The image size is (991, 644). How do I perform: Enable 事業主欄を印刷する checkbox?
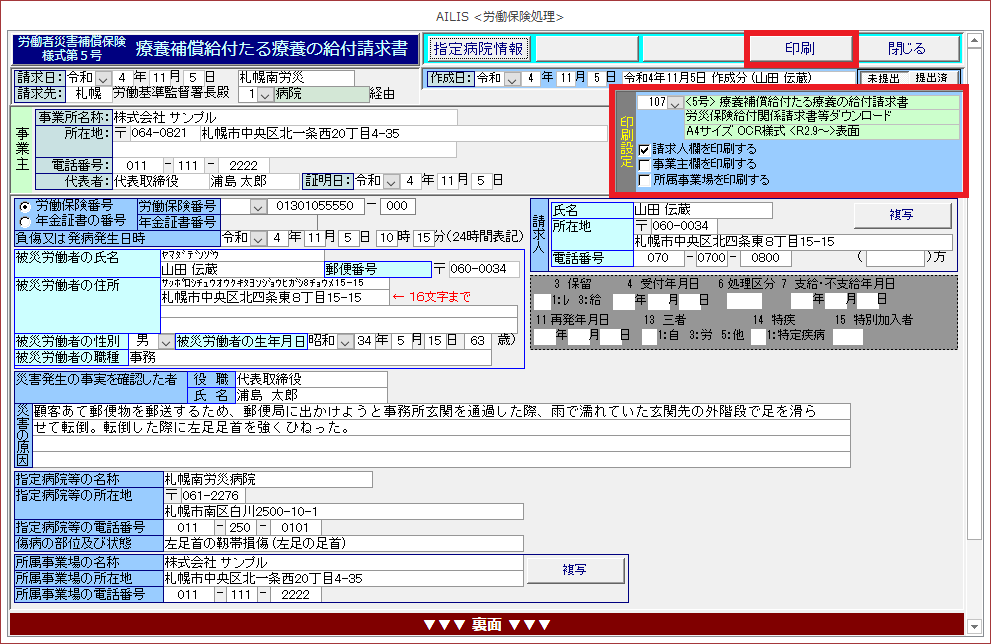click(645, 164)
